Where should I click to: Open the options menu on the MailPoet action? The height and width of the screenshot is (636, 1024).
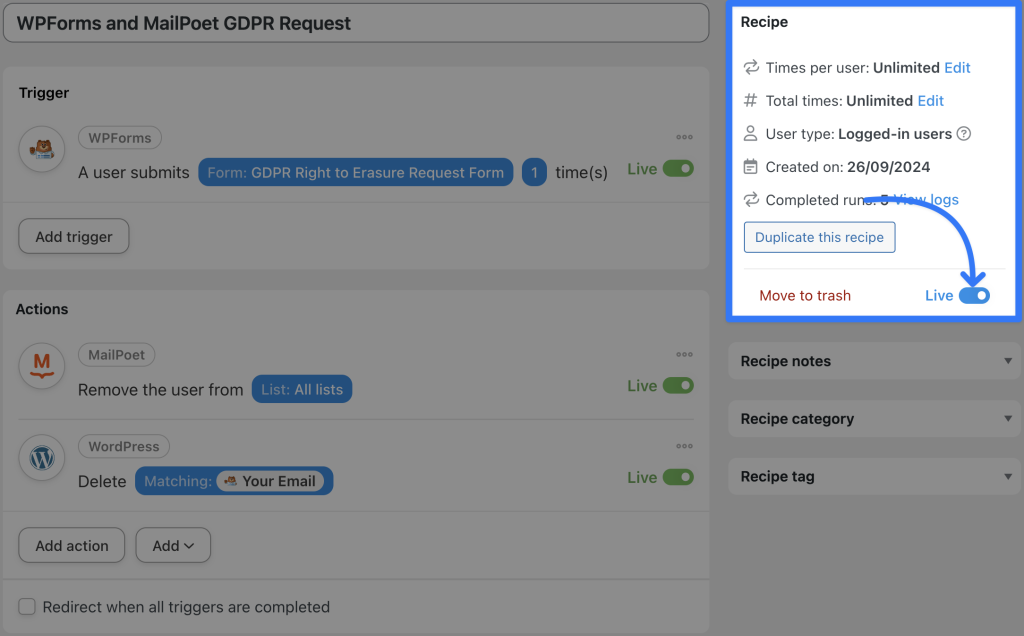pos(684,354)
